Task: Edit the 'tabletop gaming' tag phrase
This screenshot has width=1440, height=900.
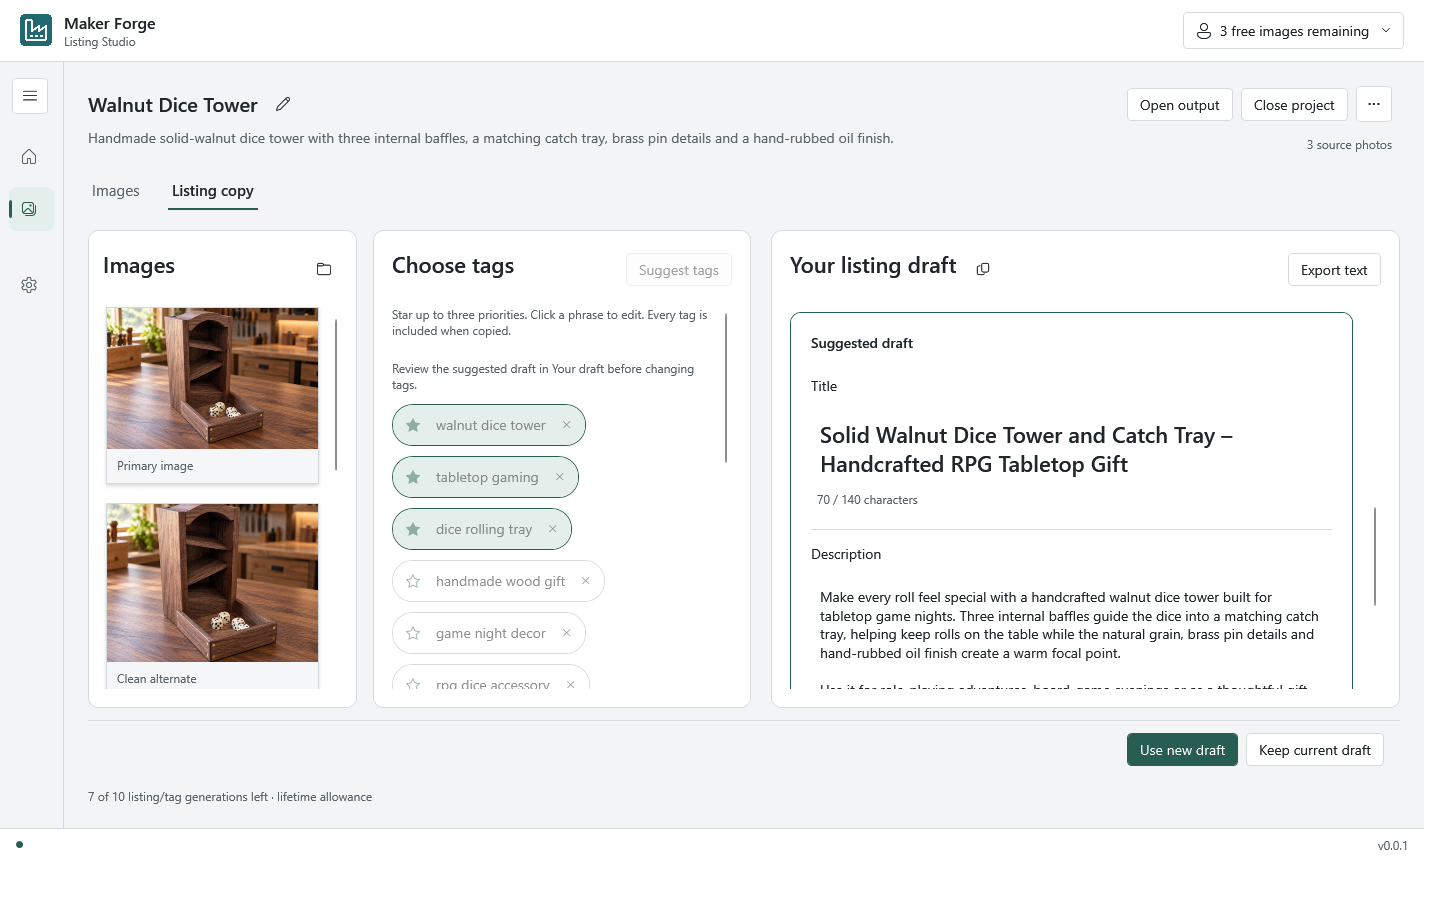Action: pos(487,477)
